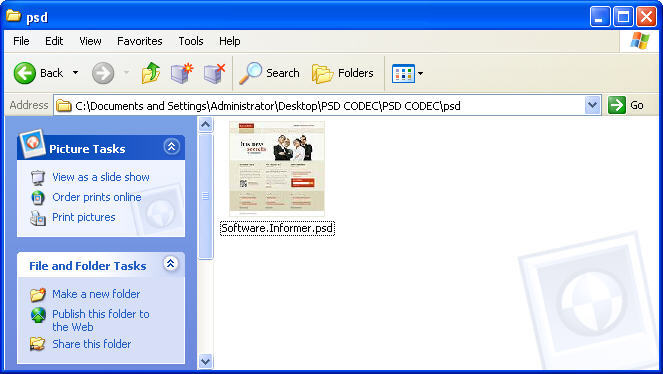Close the psd window
This screenshot has width=663, height=374.
click(x=647, y=17)
